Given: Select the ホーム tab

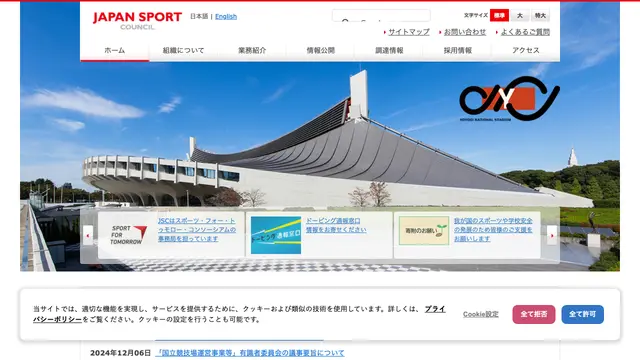Looking at the screenshot, I should pyautogui.click(x=115, y=51).
